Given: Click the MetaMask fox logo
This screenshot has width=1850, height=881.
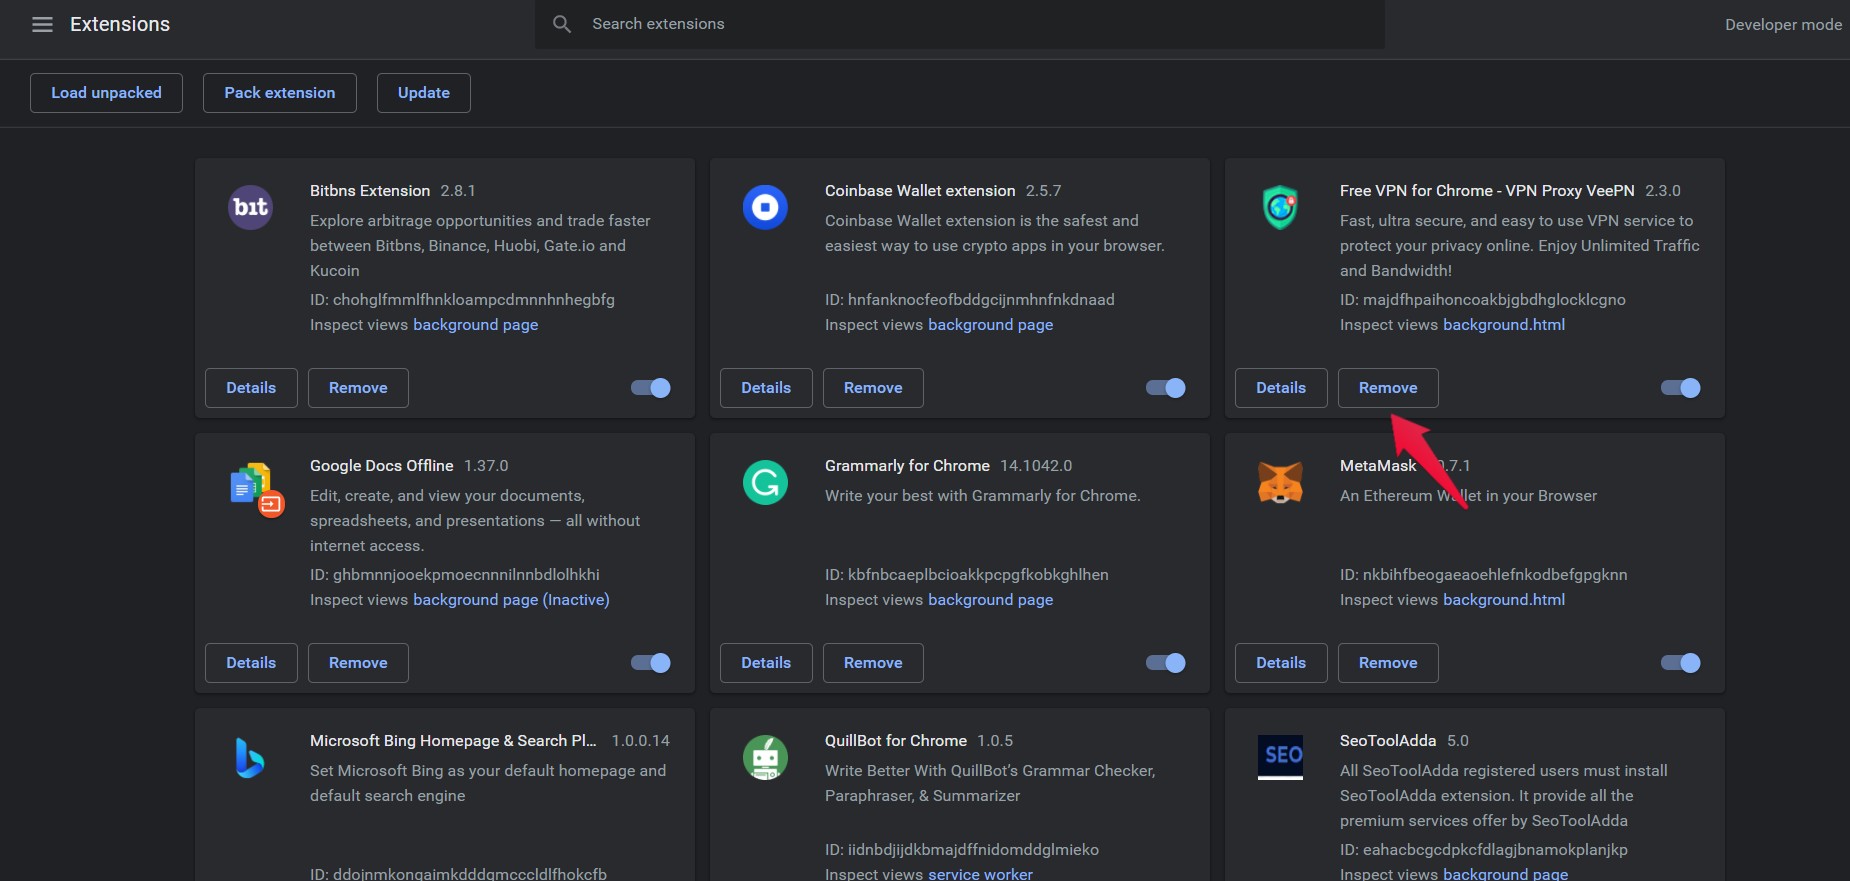Looking at the screenshot, I should coord(1280,483).
